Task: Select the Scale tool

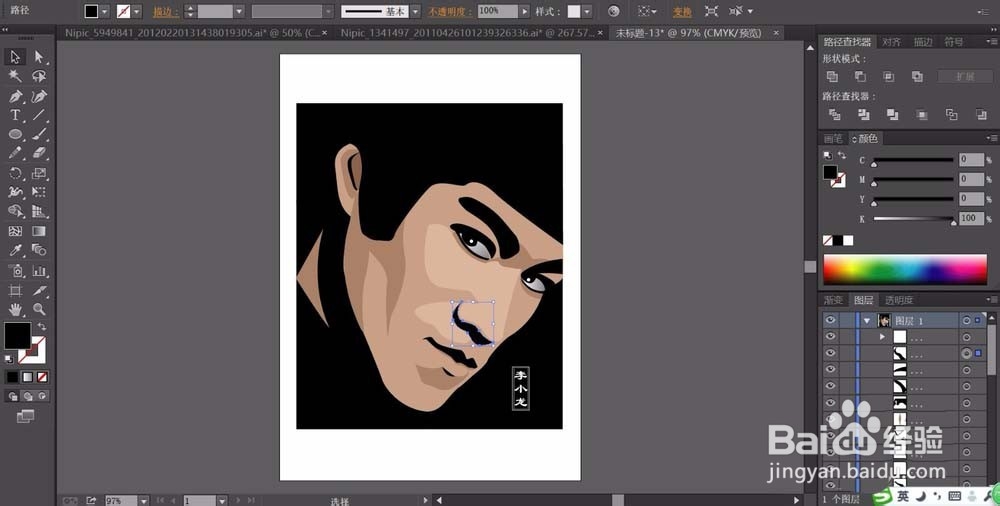Action: tap(39, 174)
